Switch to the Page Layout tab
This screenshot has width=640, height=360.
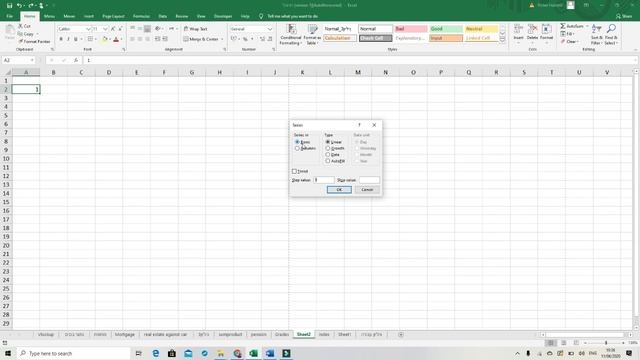pyautogui.click(x=113, y=16)
